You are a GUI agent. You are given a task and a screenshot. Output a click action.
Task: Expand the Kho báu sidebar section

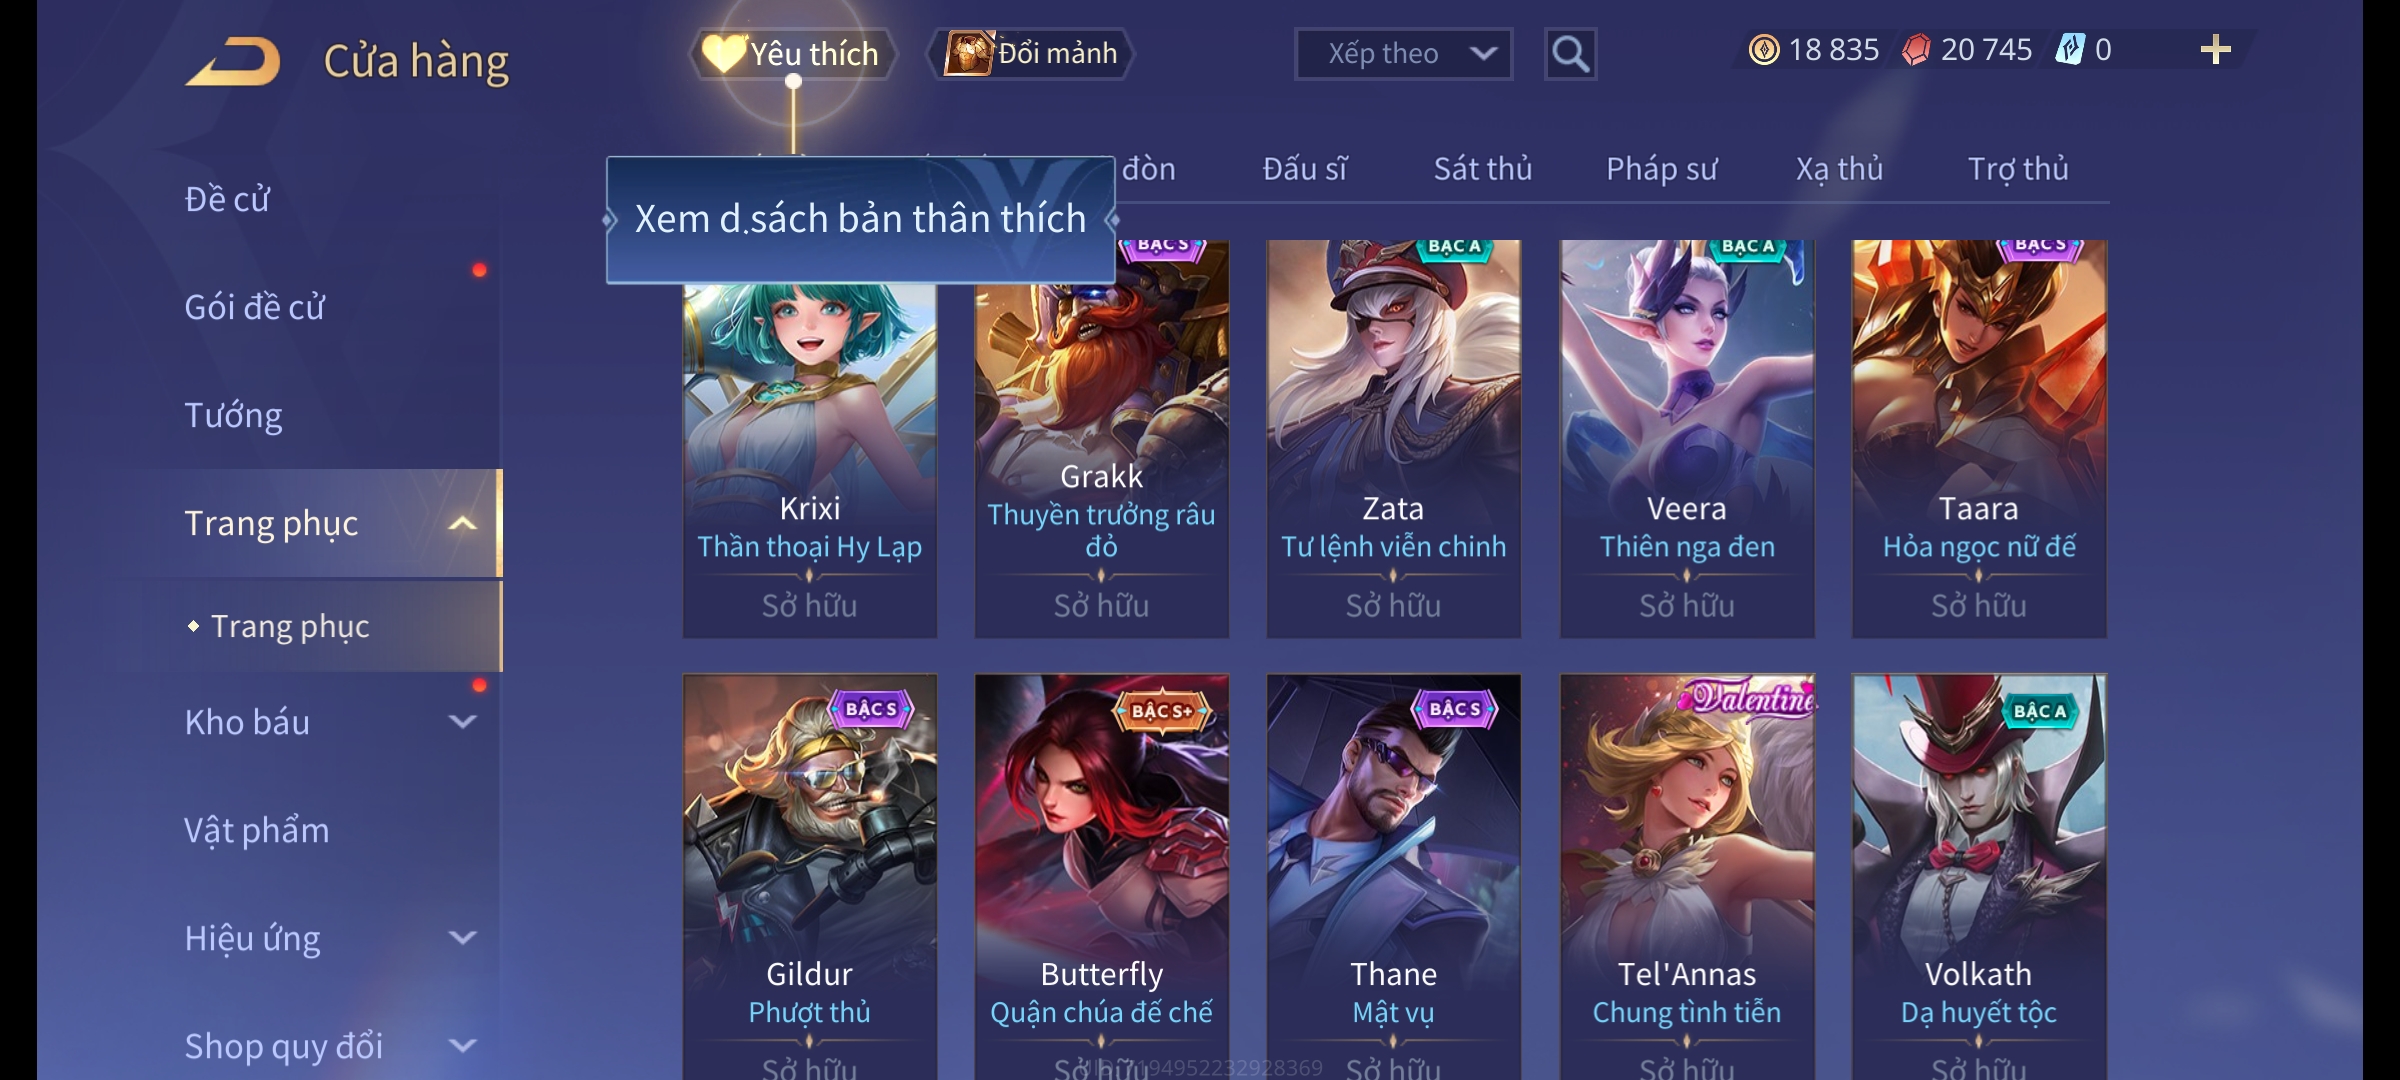click(462, 721)
